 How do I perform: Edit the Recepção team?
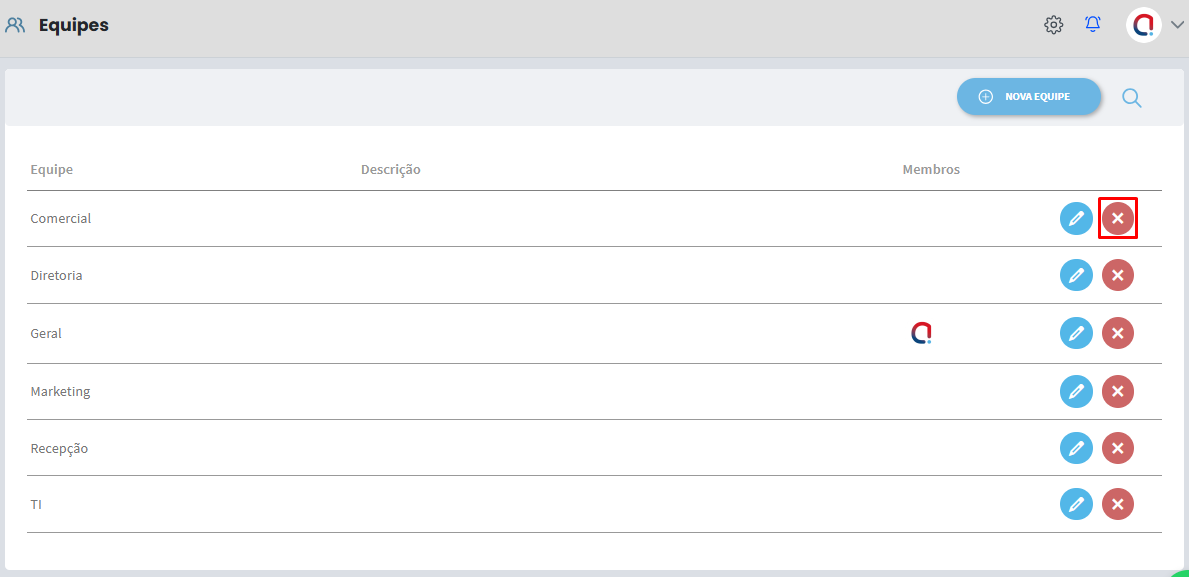pyautogui.click(x=1076, y=448)
